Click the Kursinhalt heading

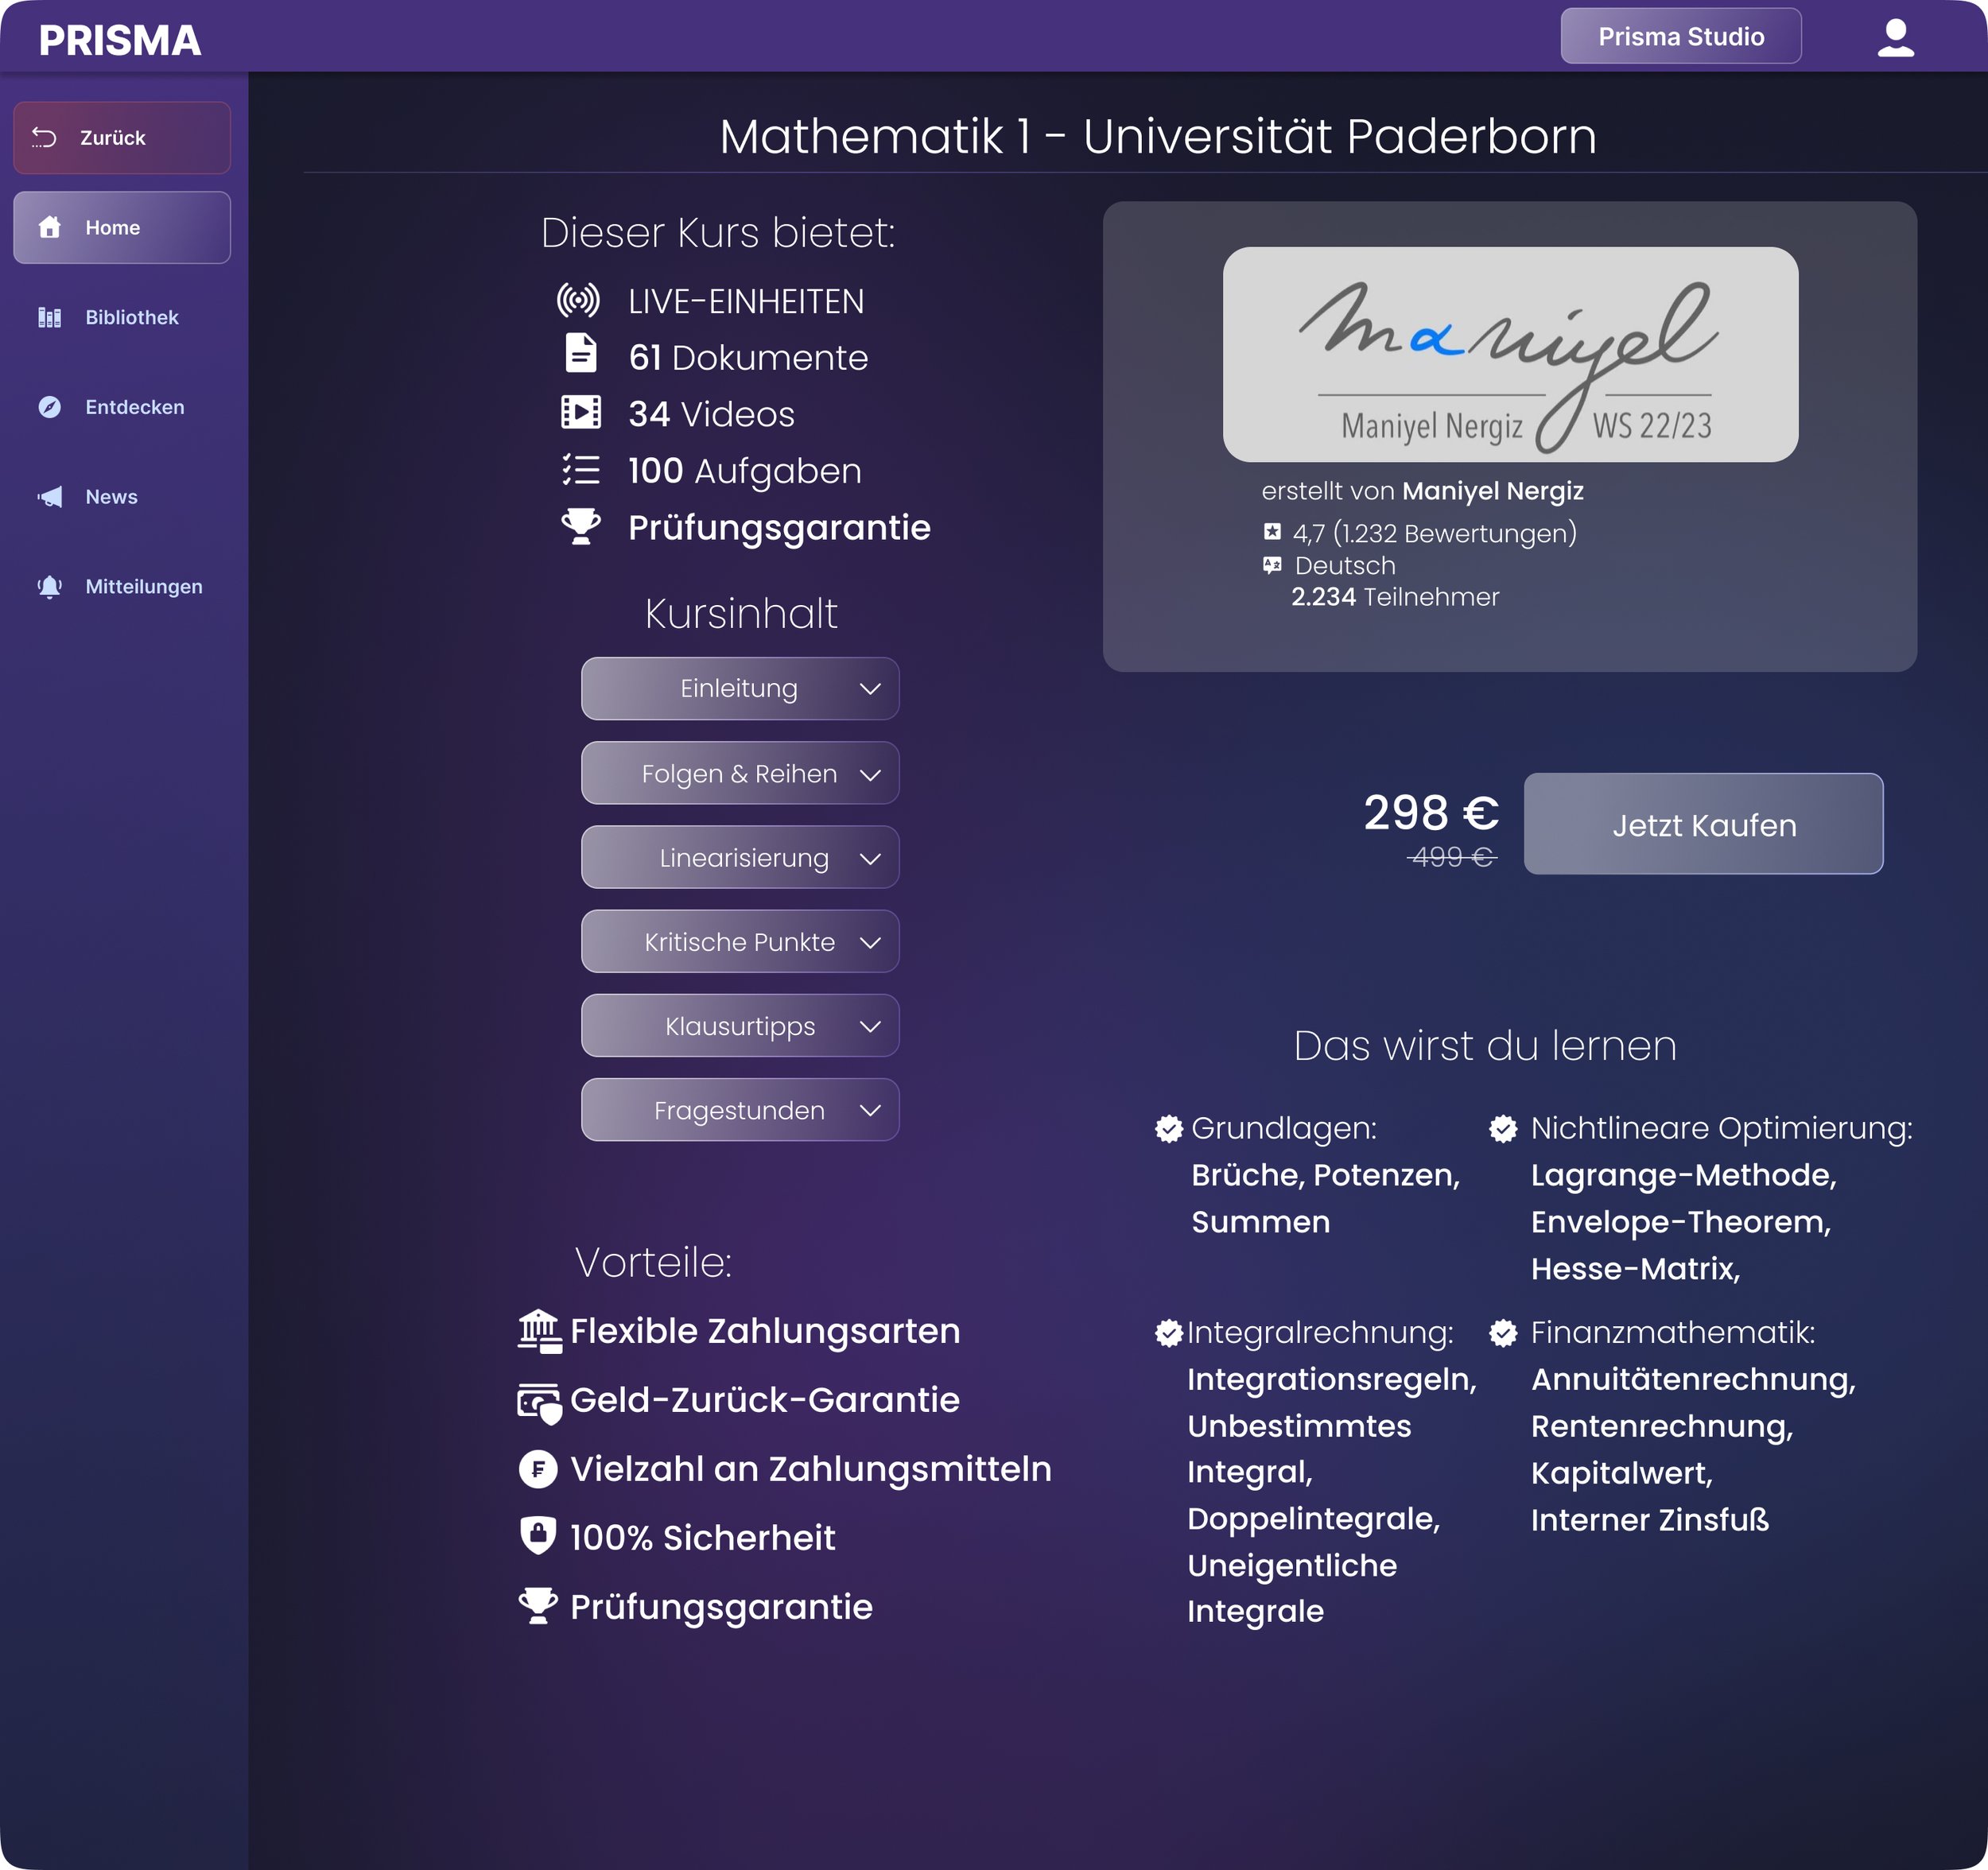pos(741,613)
